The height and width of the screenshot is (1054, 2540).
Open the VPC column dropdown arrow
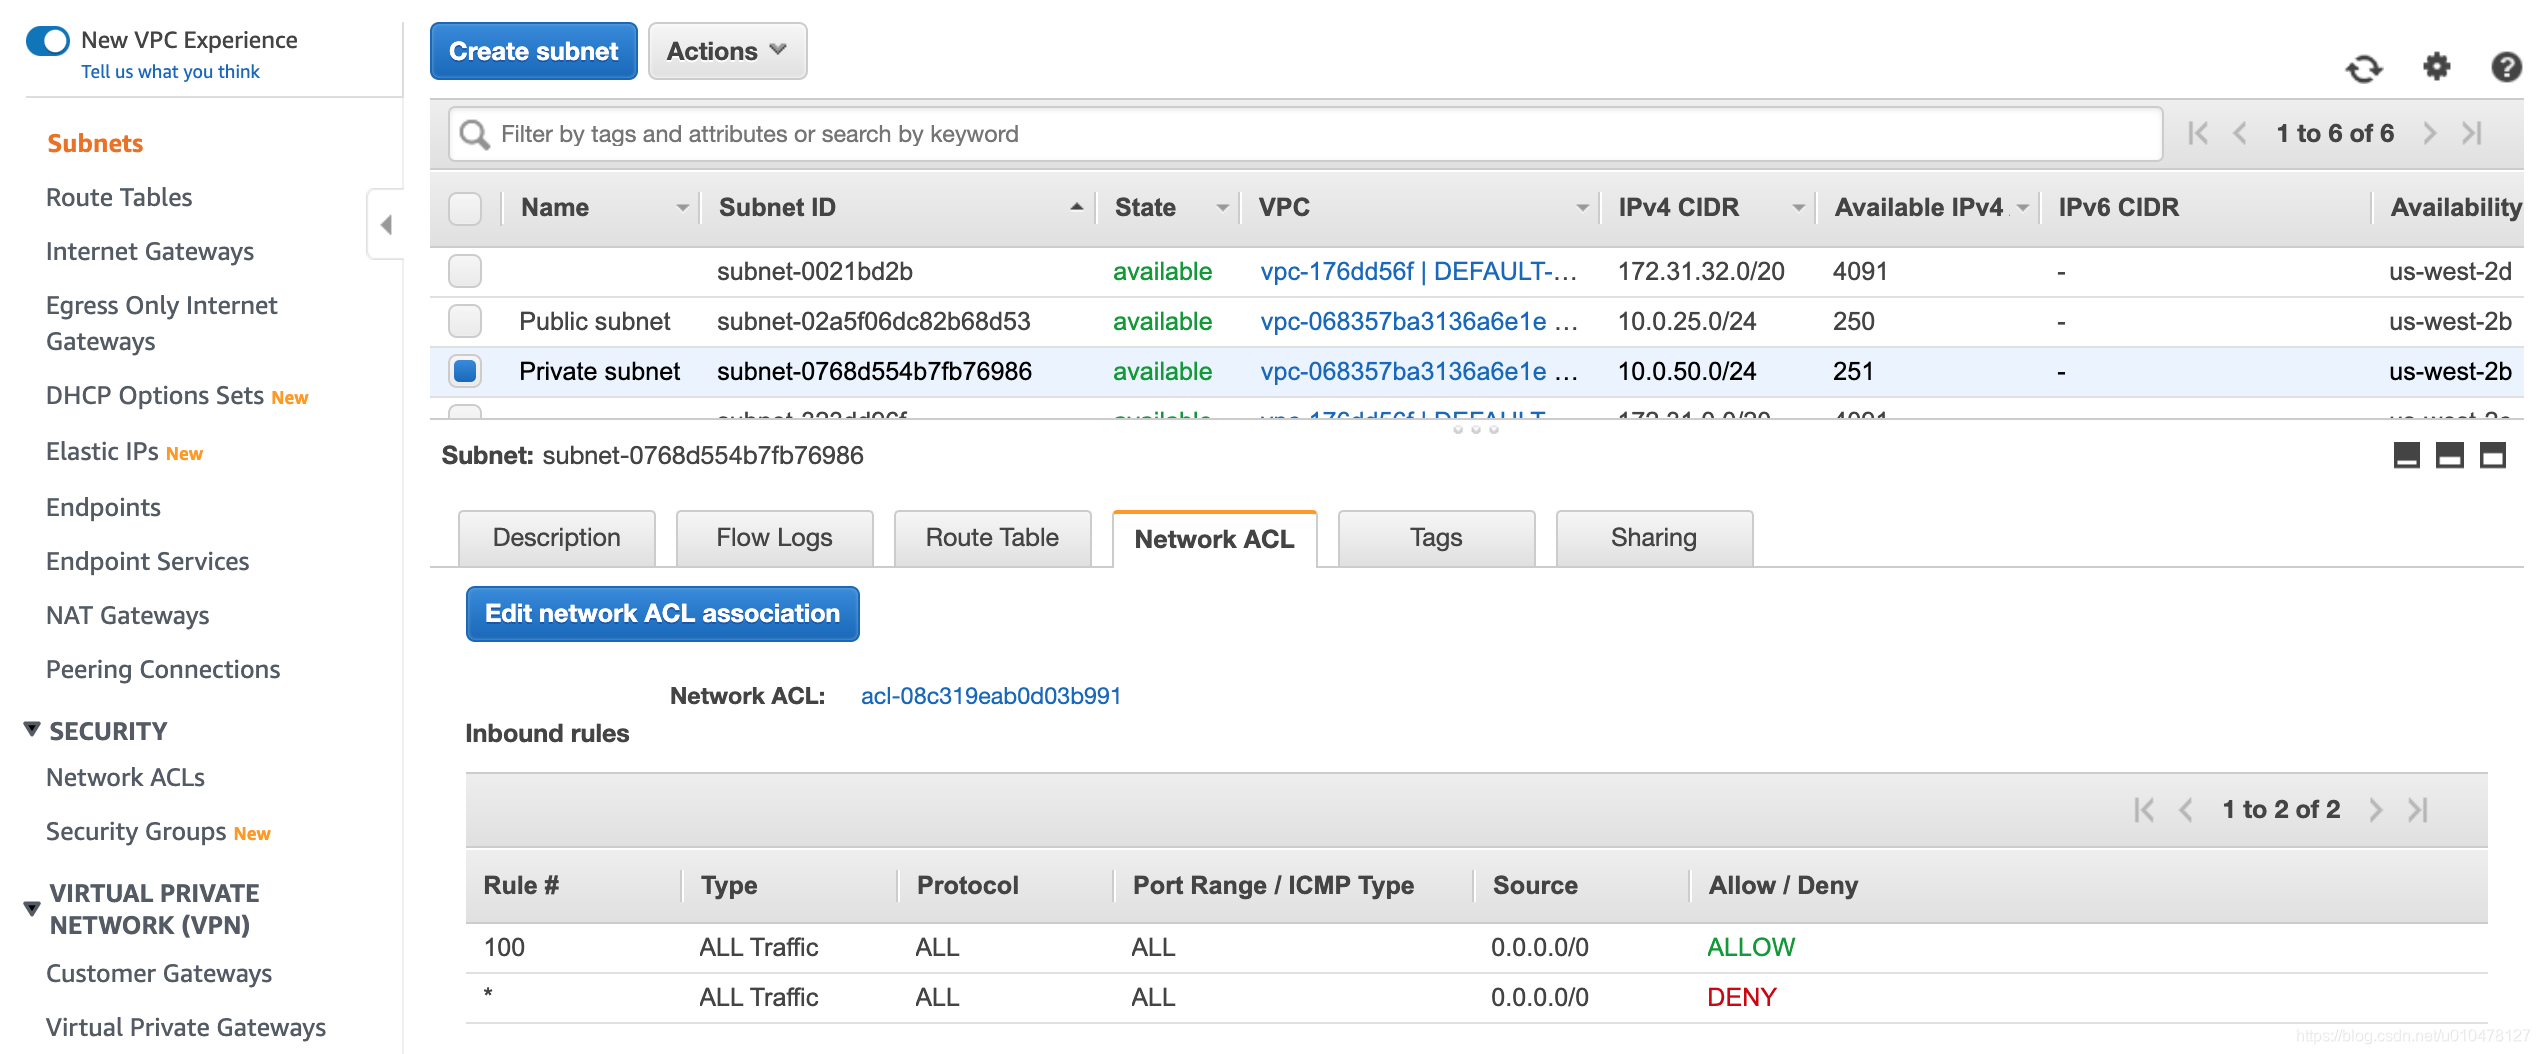[x=1582, y=208]
